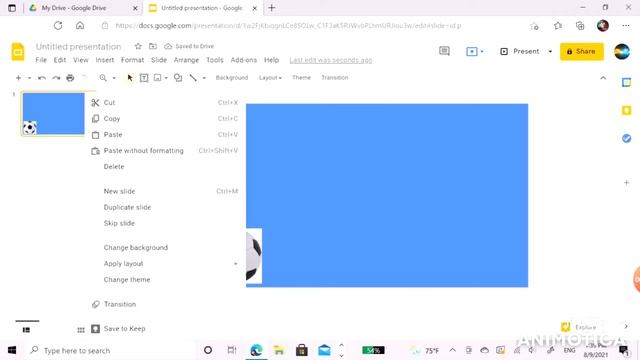Reload the browser page
640x360 pixels.
pyautogui.click(x=58, y=26)
